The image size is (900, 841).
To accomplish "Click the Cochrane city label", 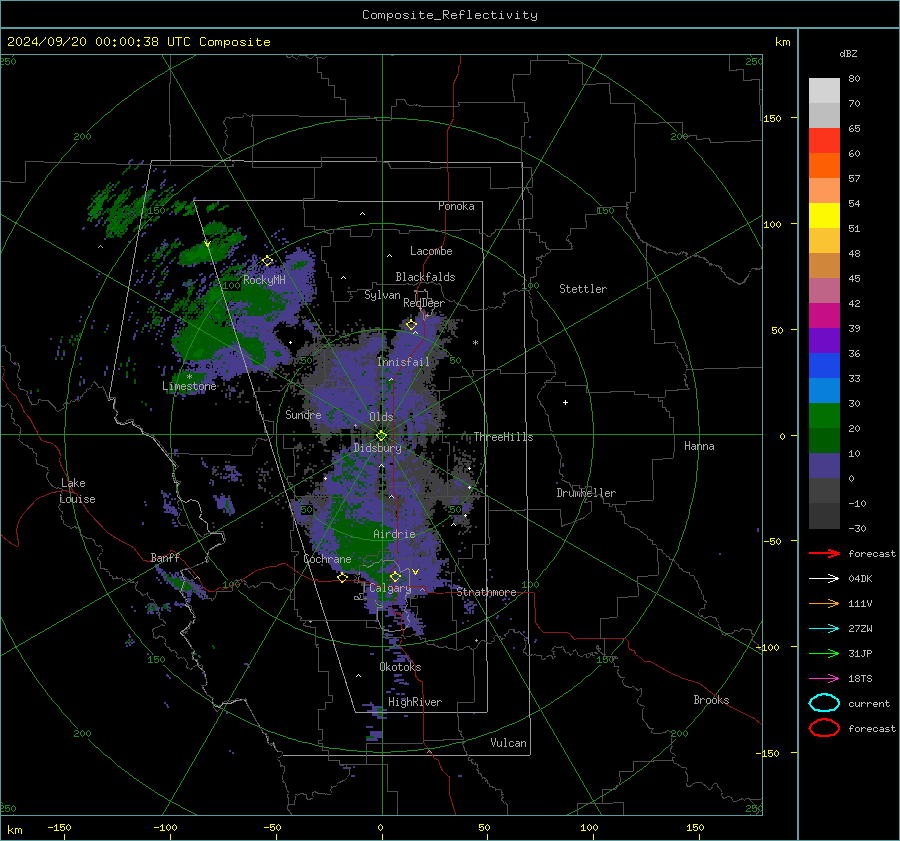I will [327, 559].
